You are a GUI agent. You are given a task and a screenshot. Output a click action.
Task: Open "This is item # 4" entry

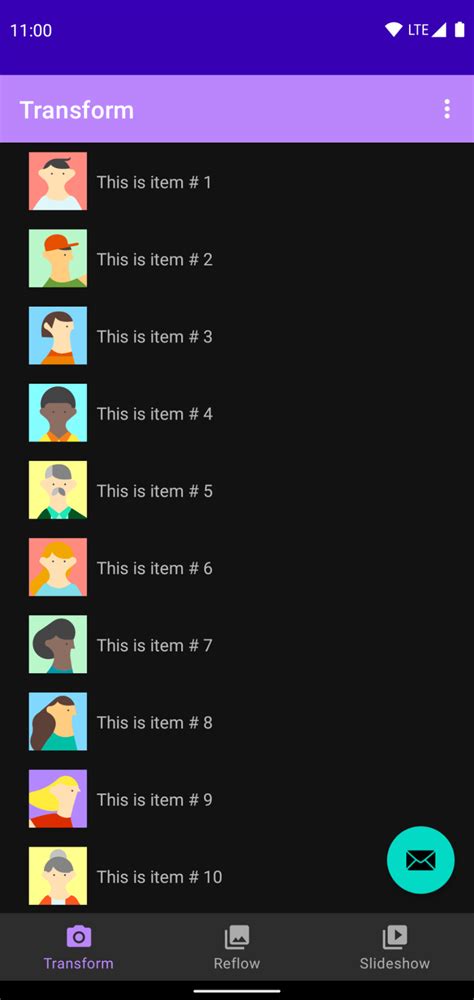click(237, 413)
